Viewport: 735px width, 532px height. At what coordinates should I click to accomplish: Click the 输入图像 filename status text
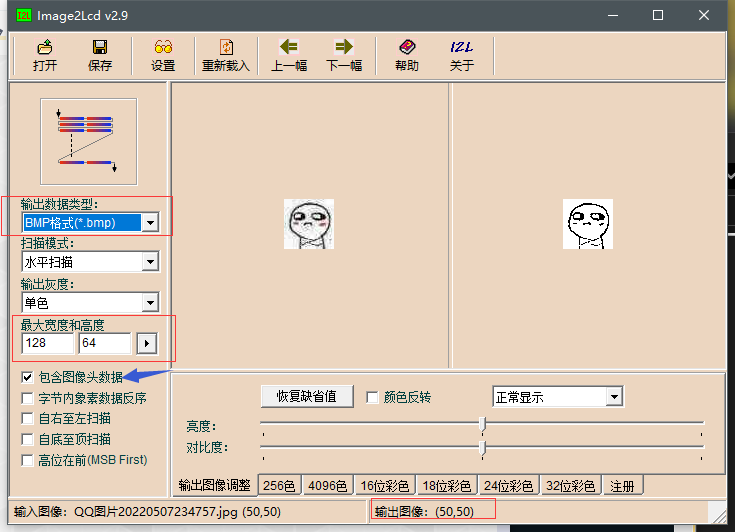[x=147, y=511]
